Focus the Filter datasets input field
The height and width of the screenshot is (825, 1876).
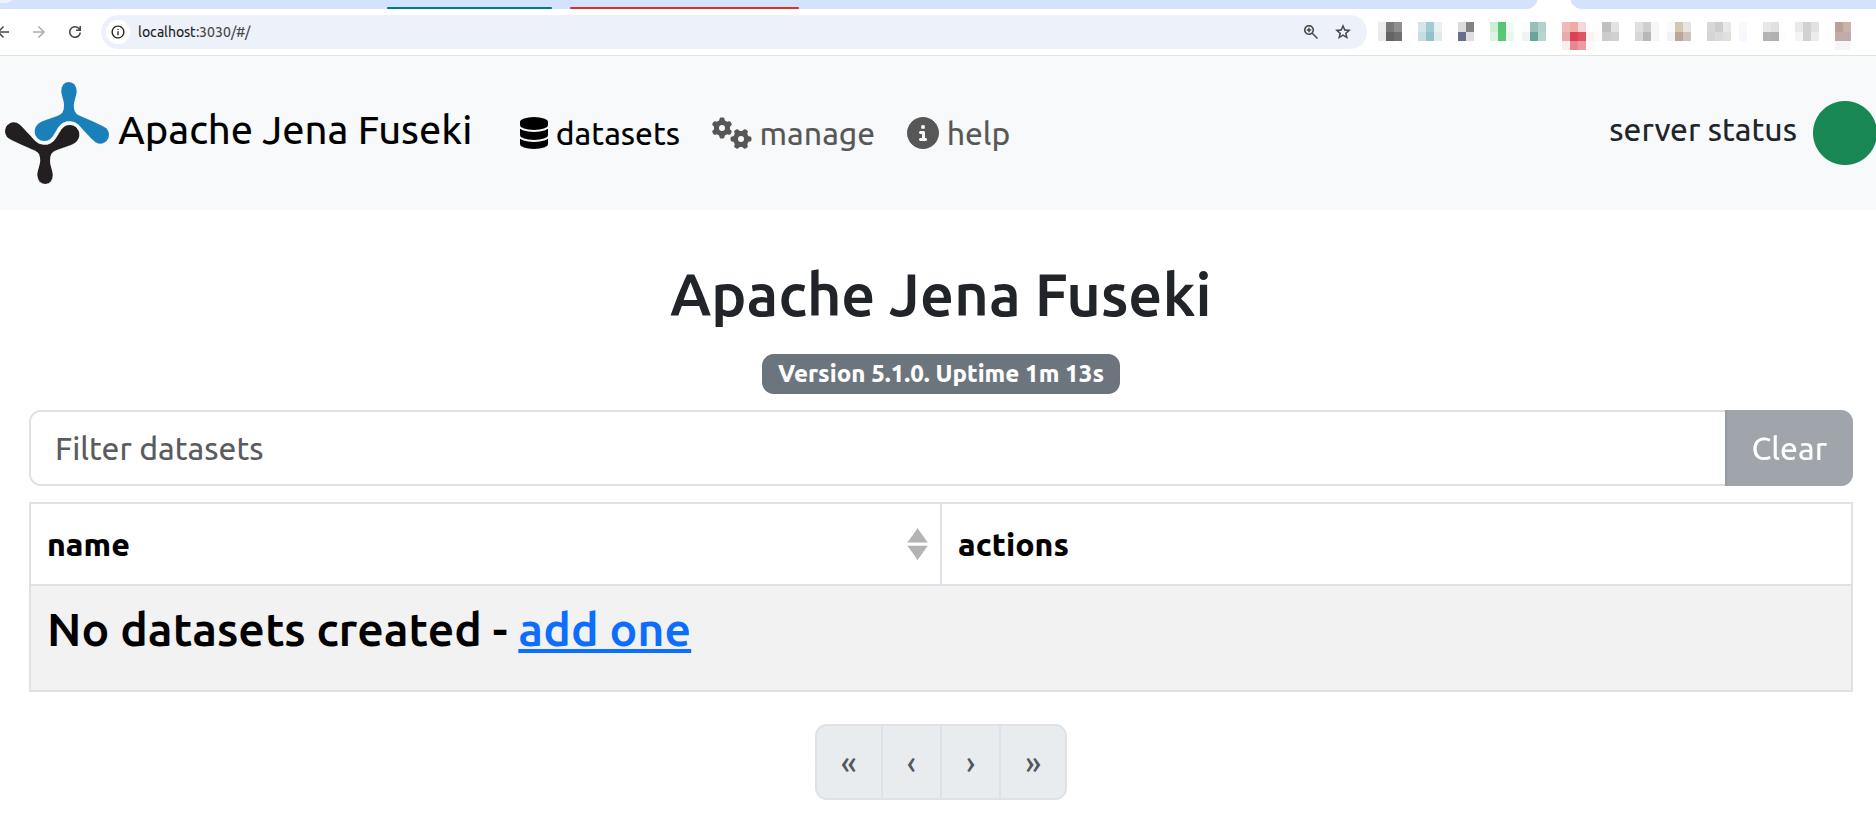[x=877, y=448]
